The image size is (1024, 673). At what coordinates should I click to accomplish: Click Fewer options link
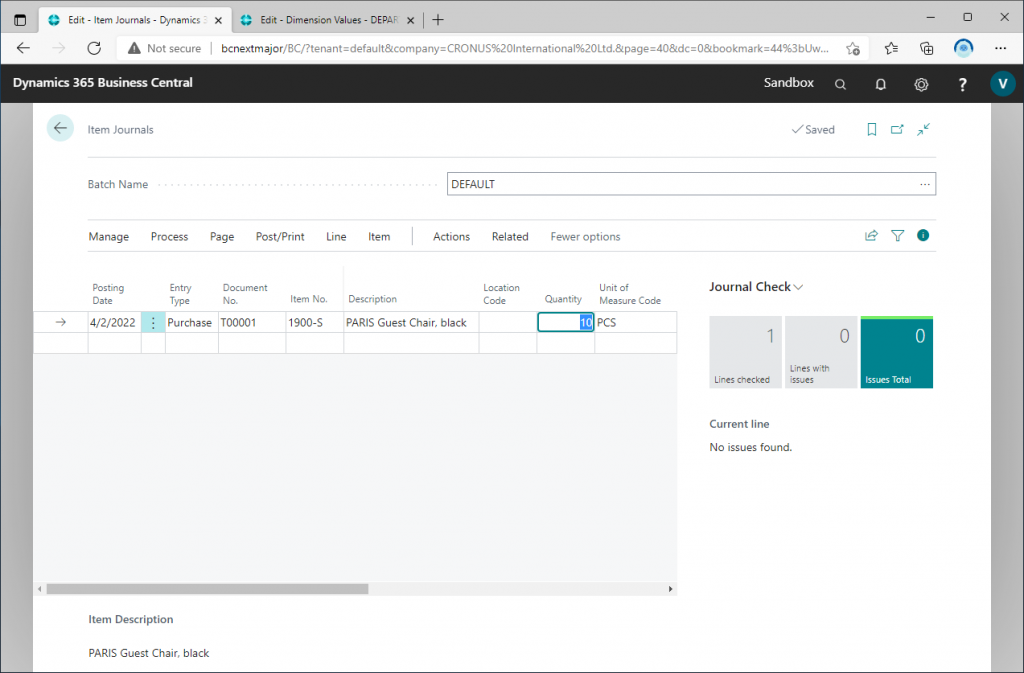pos(585,237)
